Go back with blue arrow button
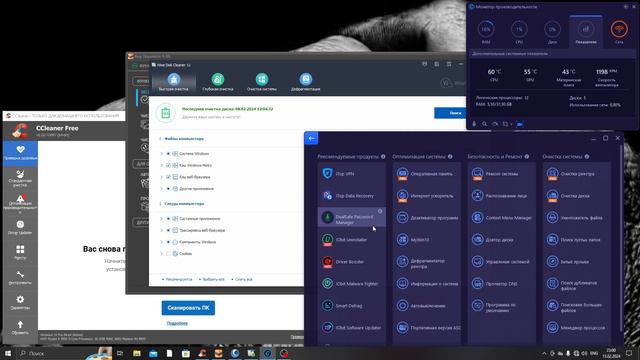 pyautogui.click(x=311, y=138)
